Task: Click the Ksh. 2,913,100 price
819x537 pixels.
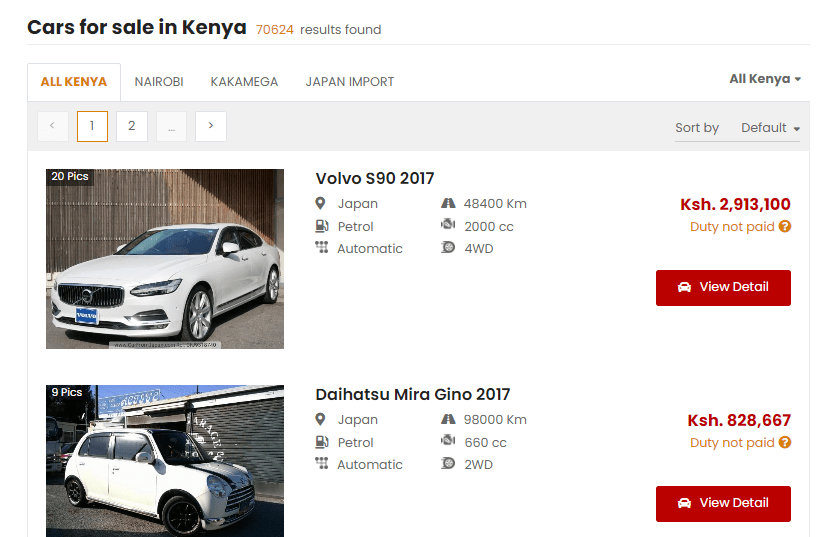Action: [735, 204]
